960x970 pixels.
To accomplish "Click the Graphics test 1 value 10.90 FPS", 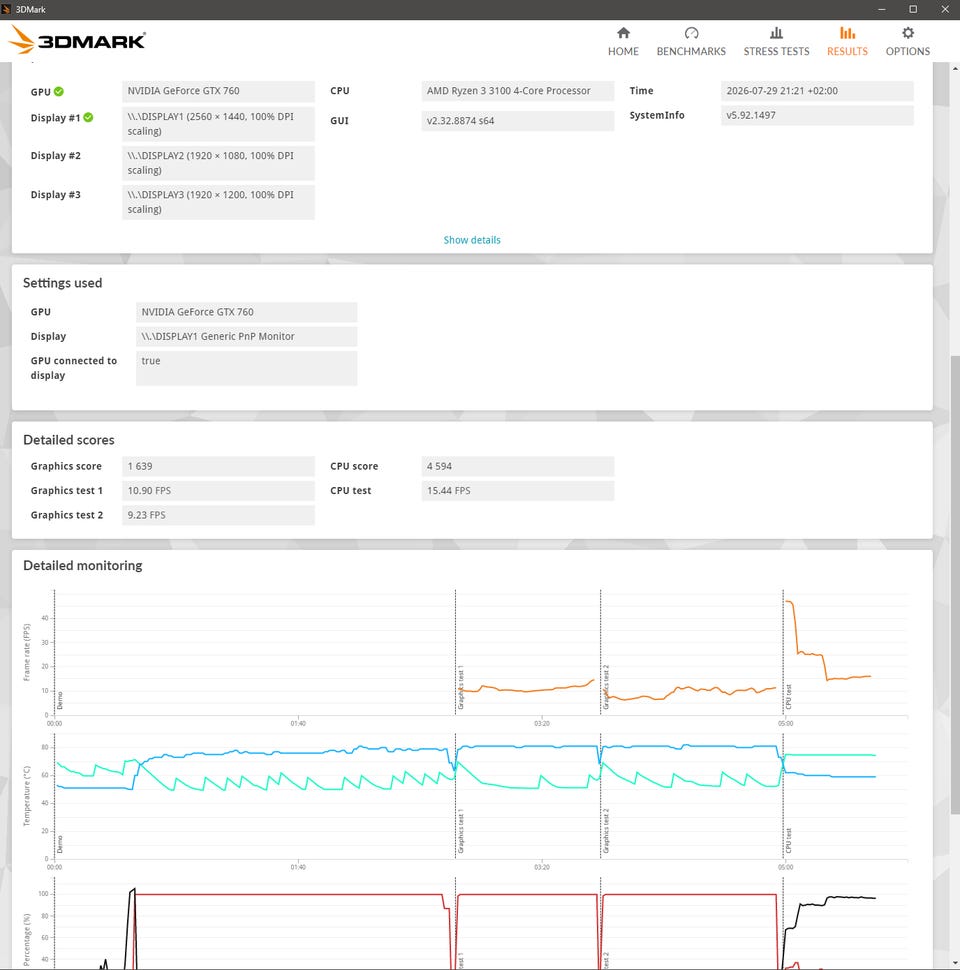I will tap(218, 491).
